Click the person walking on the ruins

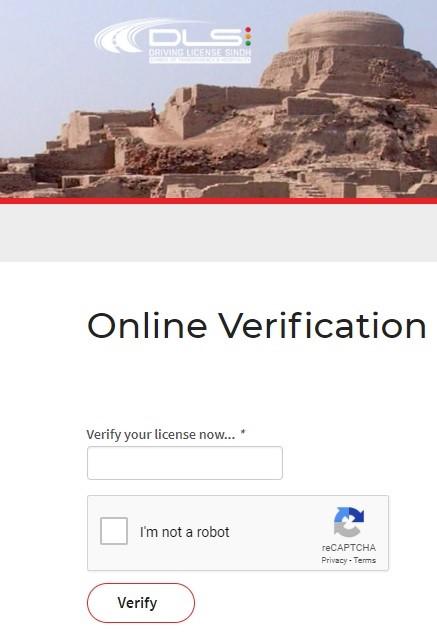pos(154,114)
